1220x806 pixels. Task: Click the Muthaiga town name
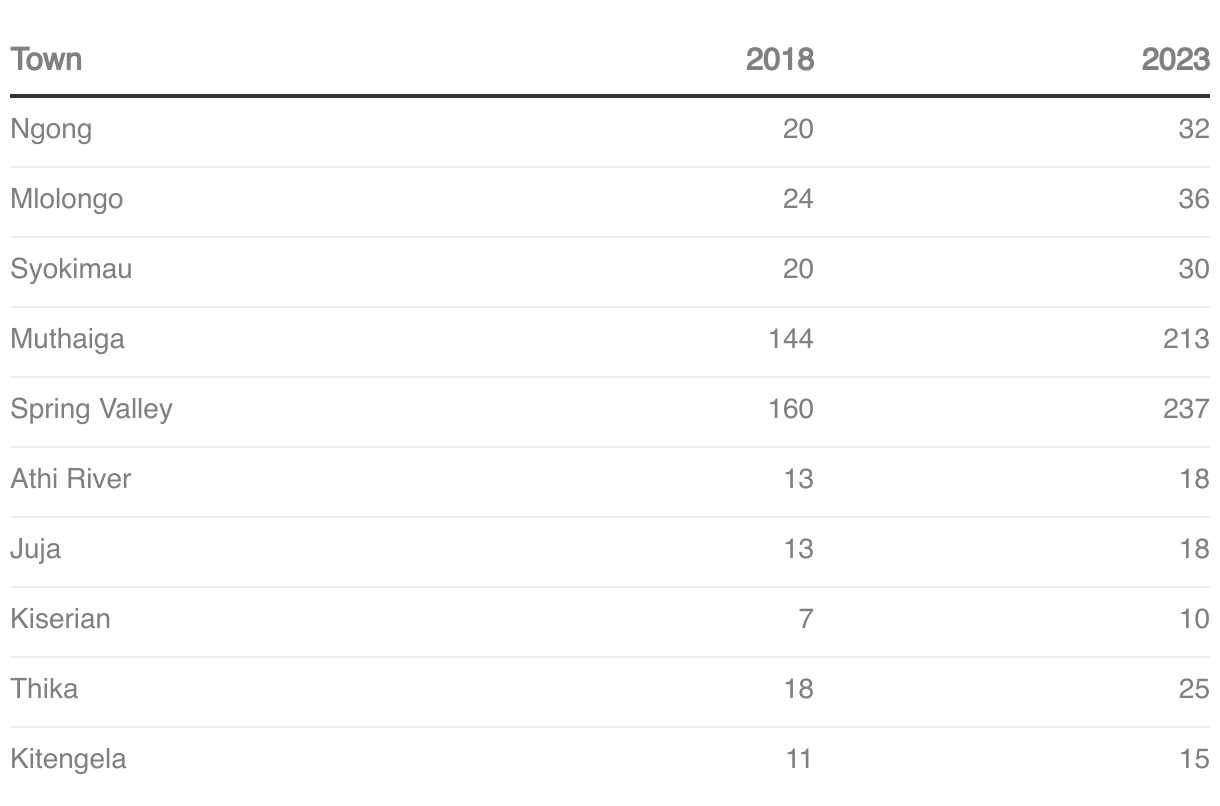point(68,339)
